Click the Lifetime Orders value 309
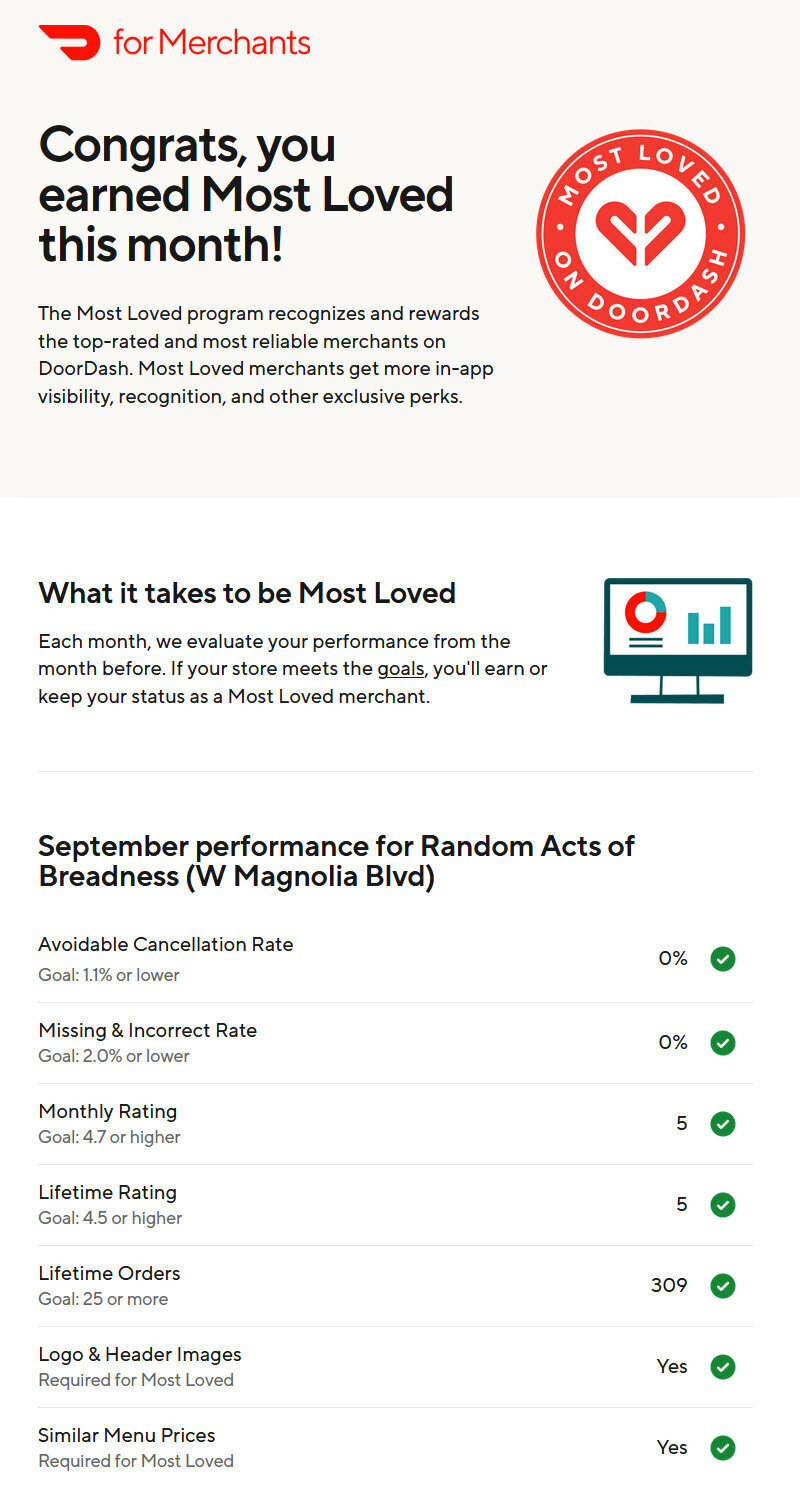Viewport: 800px width, 1495px height. coord(669,1285)
